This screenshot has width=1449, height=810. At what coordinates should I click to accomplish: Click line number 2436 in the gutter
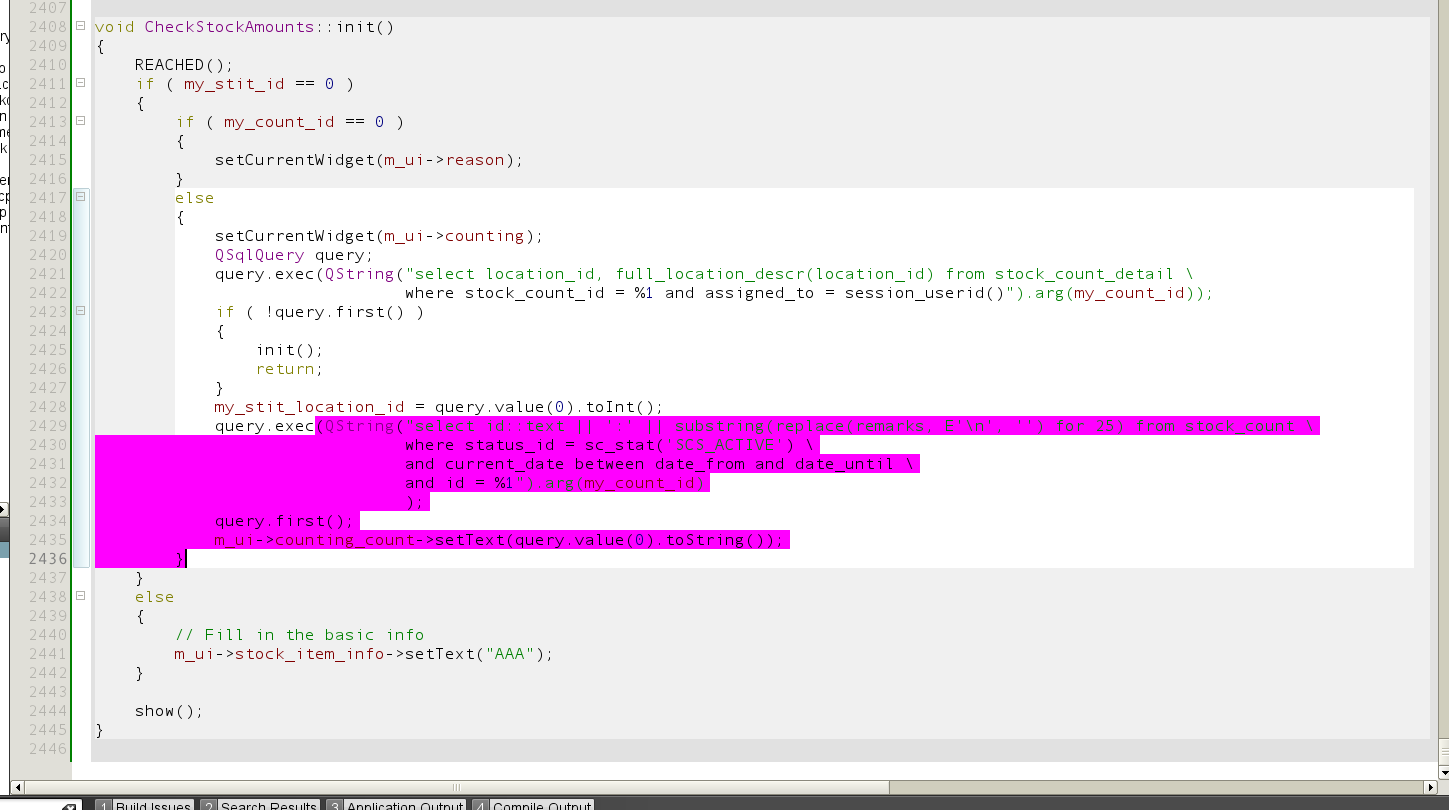tap(48, 559)
